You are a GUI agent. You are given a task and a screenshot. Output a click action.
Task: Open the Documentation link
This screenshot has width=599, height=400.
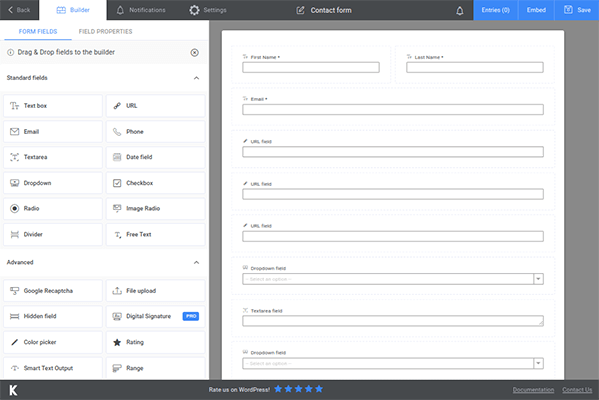point(533,390)
